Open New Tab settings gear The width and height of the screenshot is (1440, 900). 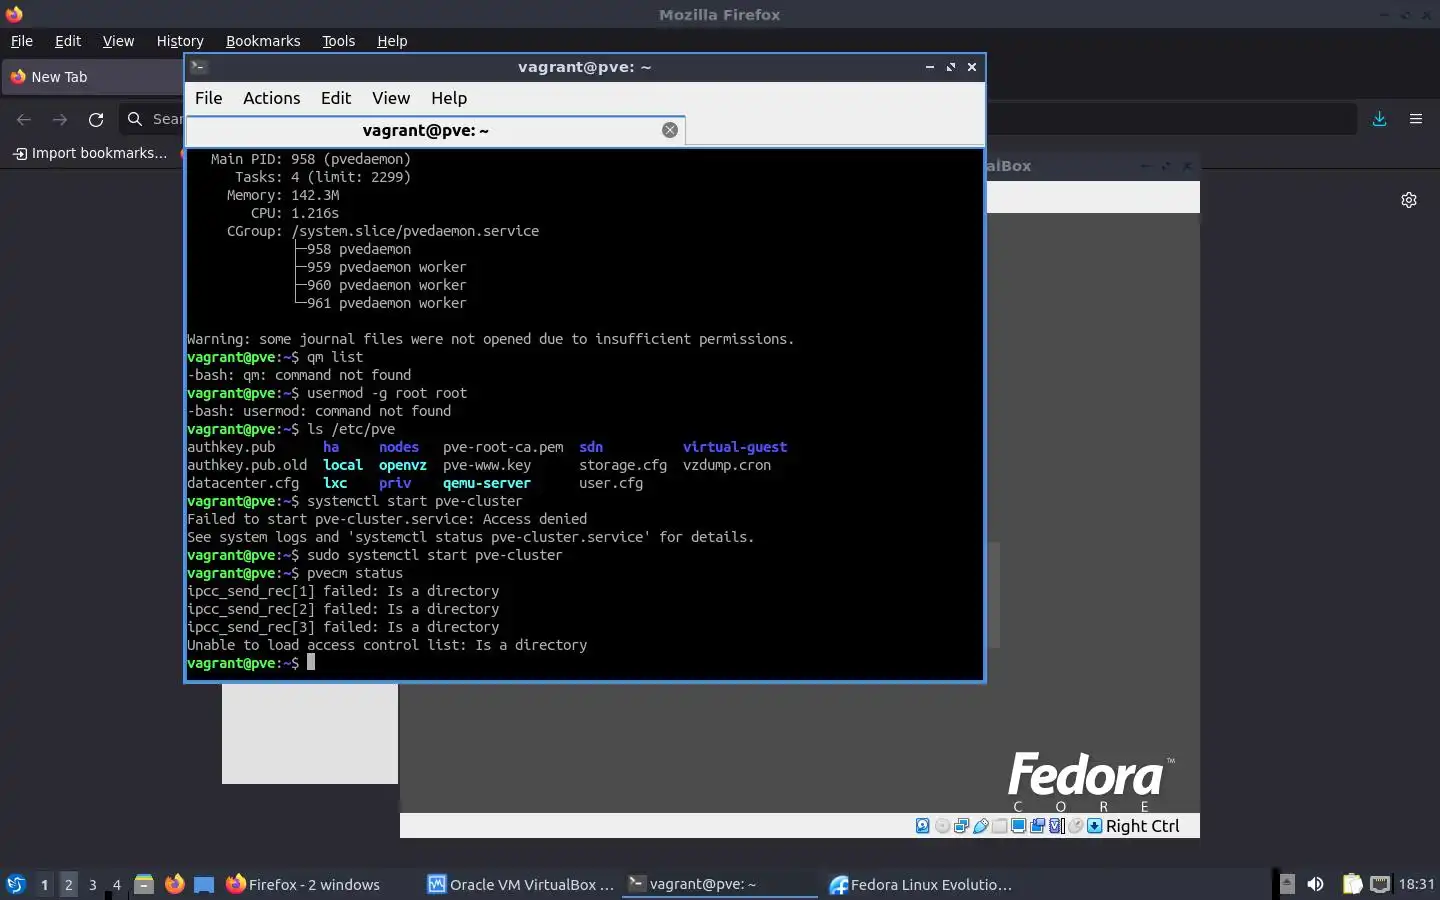click(1409, 200)
